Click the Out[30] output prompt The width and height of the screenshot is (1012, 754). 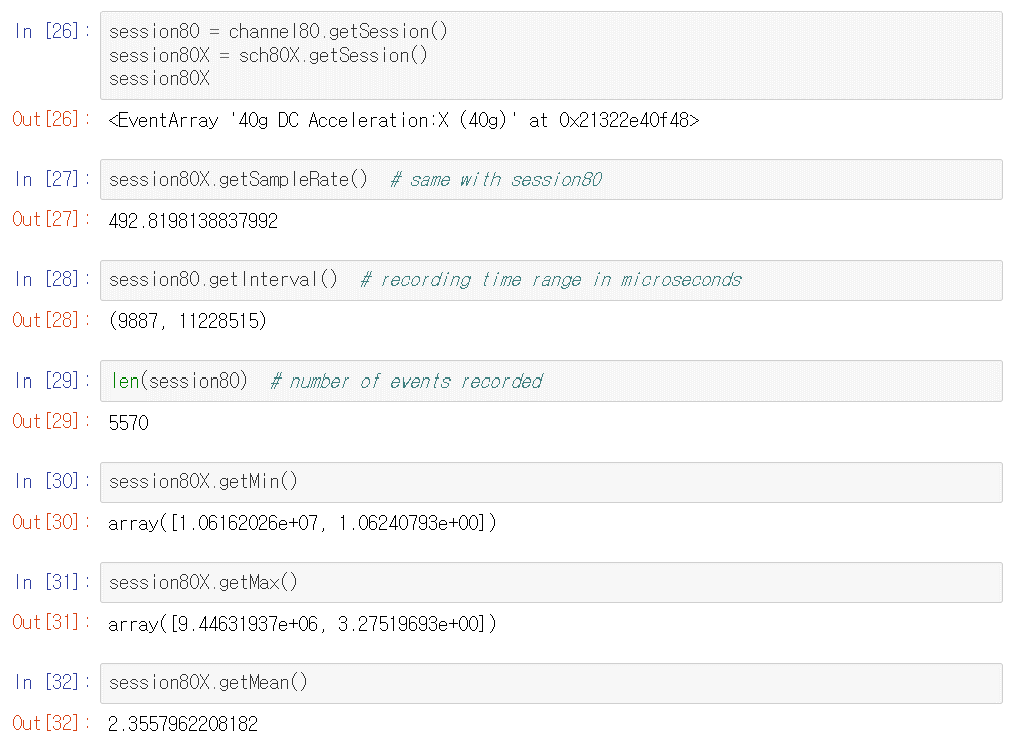pyautogui.click(x=46, y=522)
